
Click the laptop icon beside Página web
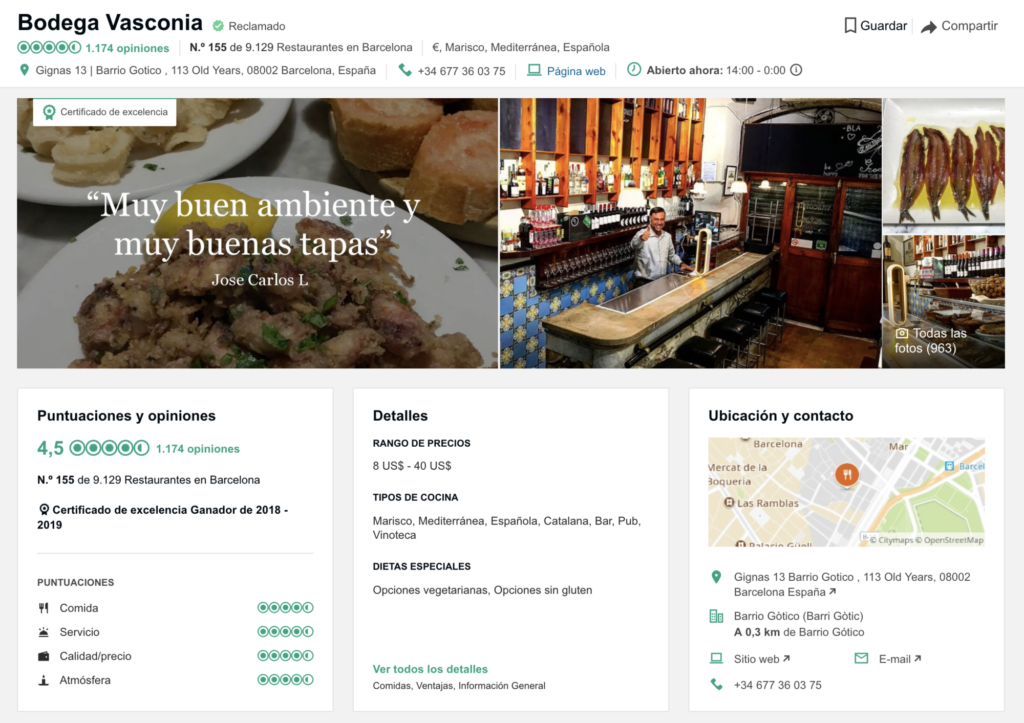pyautogui.click(x=534, y=70)
